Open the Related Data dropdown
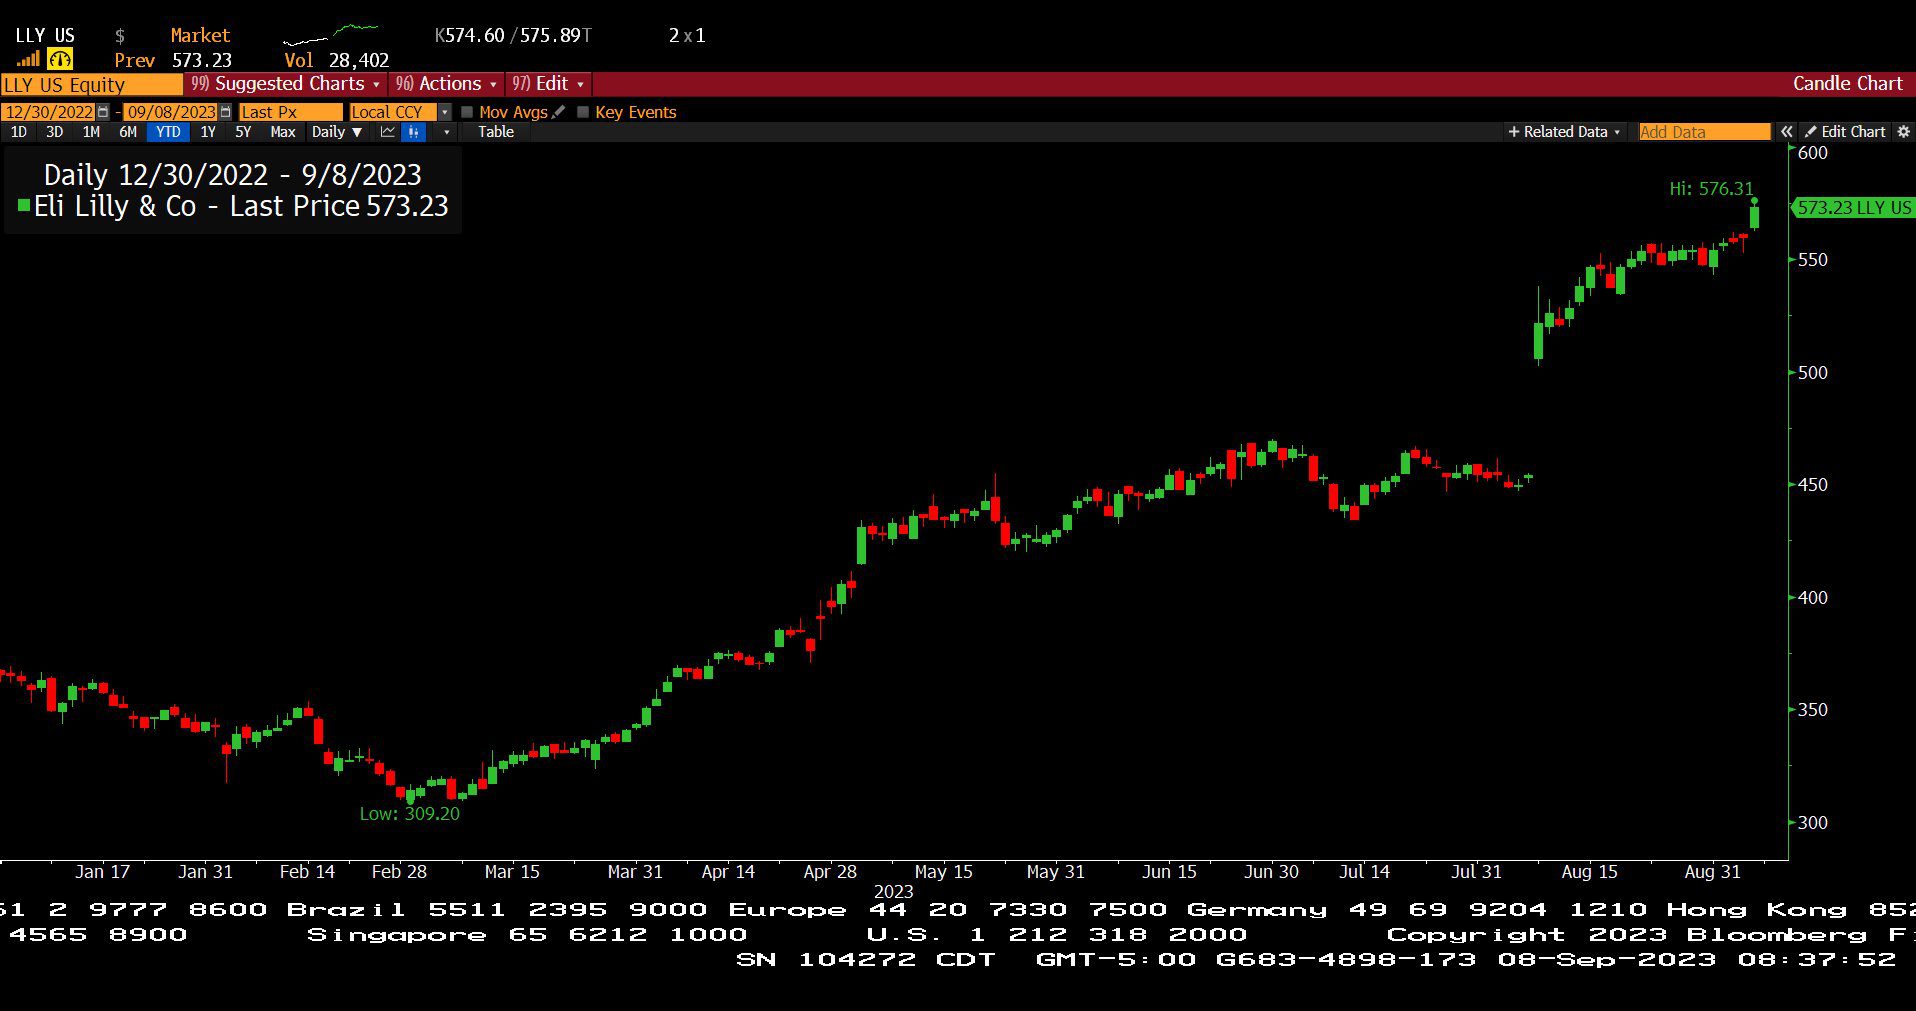Screen dimensions: 1916x1011 (1564, 132)
